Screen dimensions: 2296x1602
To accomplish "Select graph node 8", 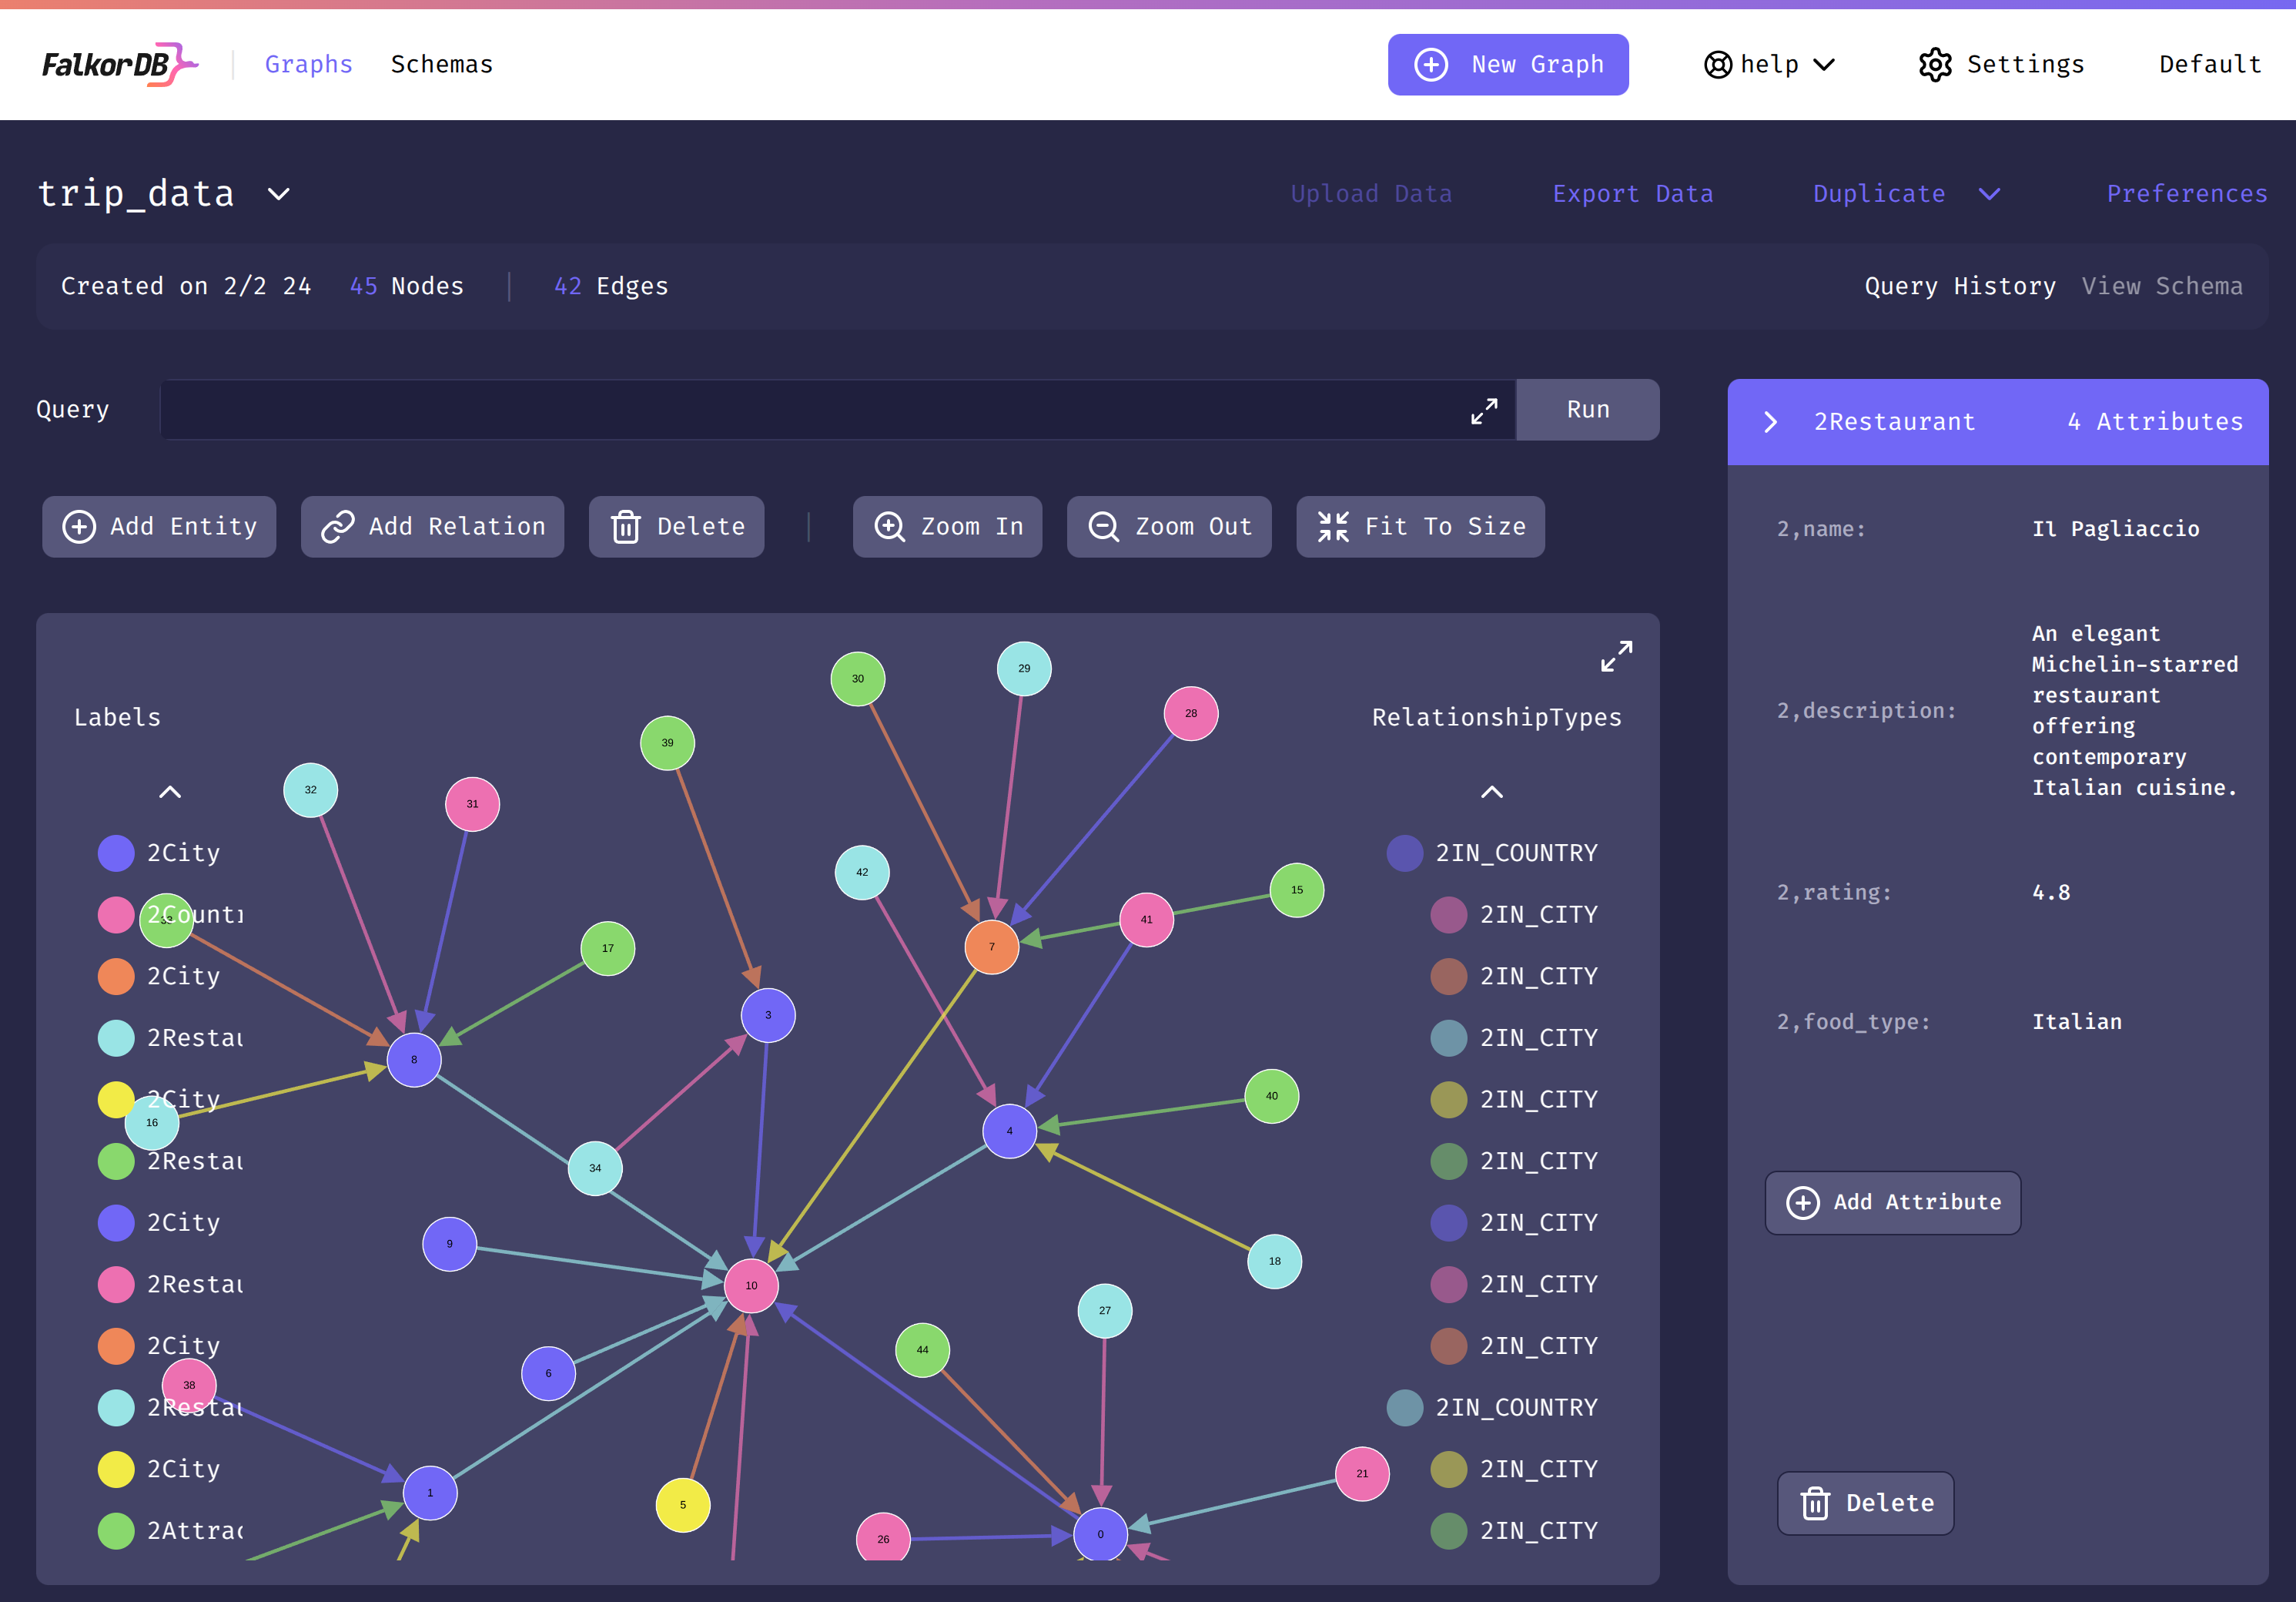I will pos(414,1060).
